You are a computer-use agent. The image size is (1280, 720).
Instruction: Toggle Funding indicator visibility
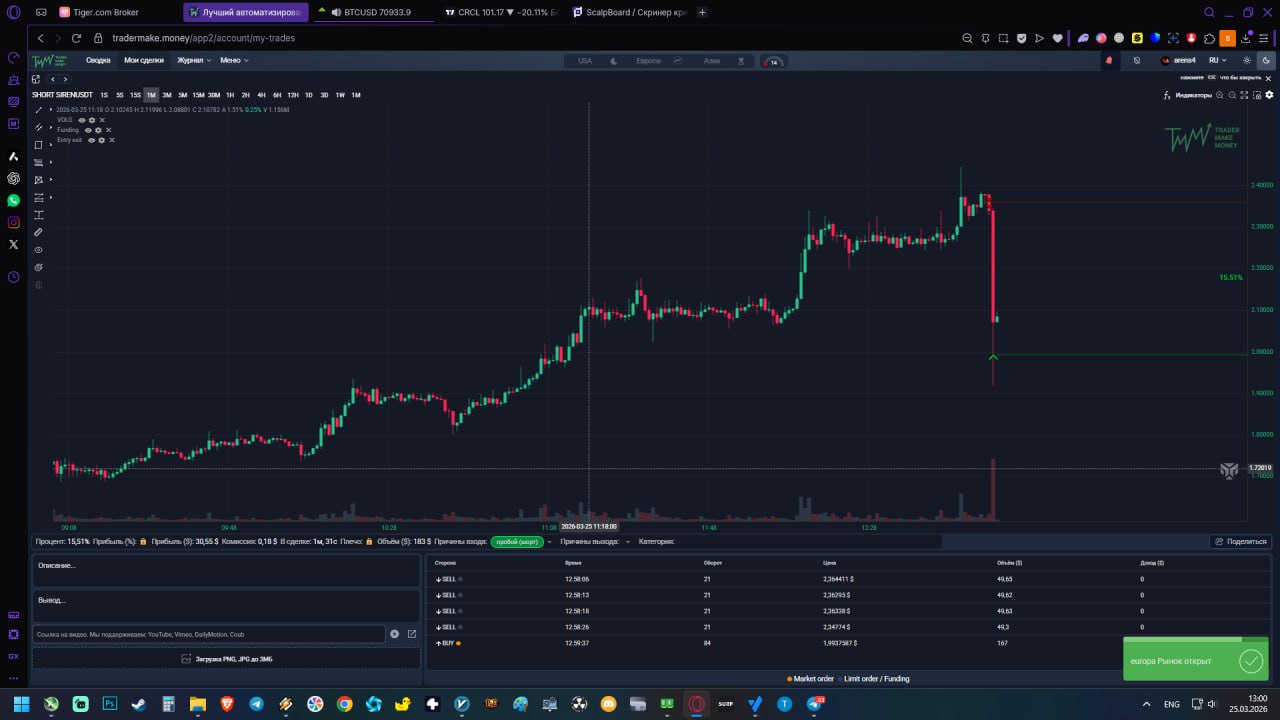[x=88, y=130]
